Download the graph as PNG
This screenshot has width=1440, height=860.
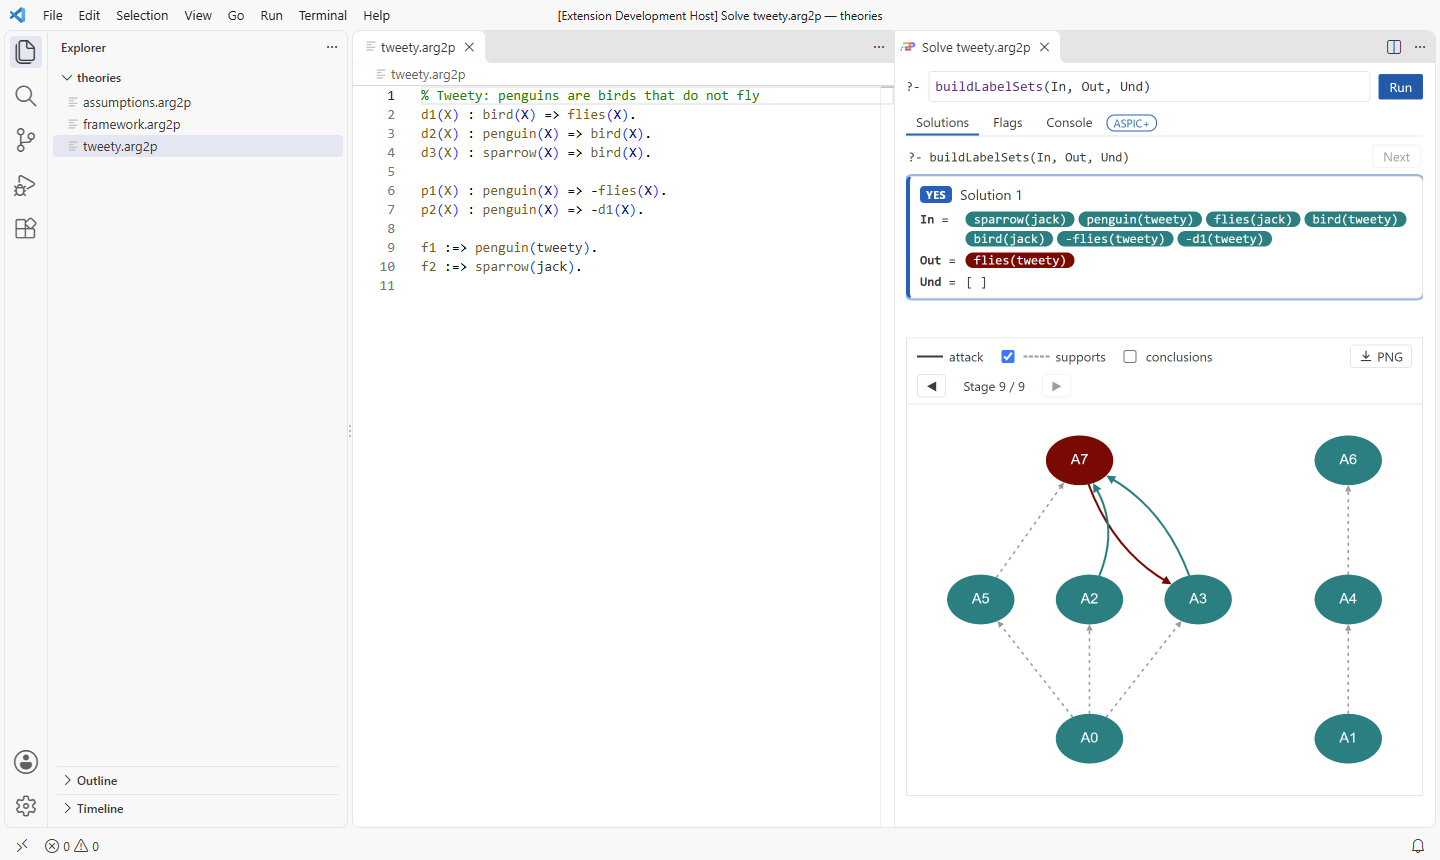[1381, 357]
